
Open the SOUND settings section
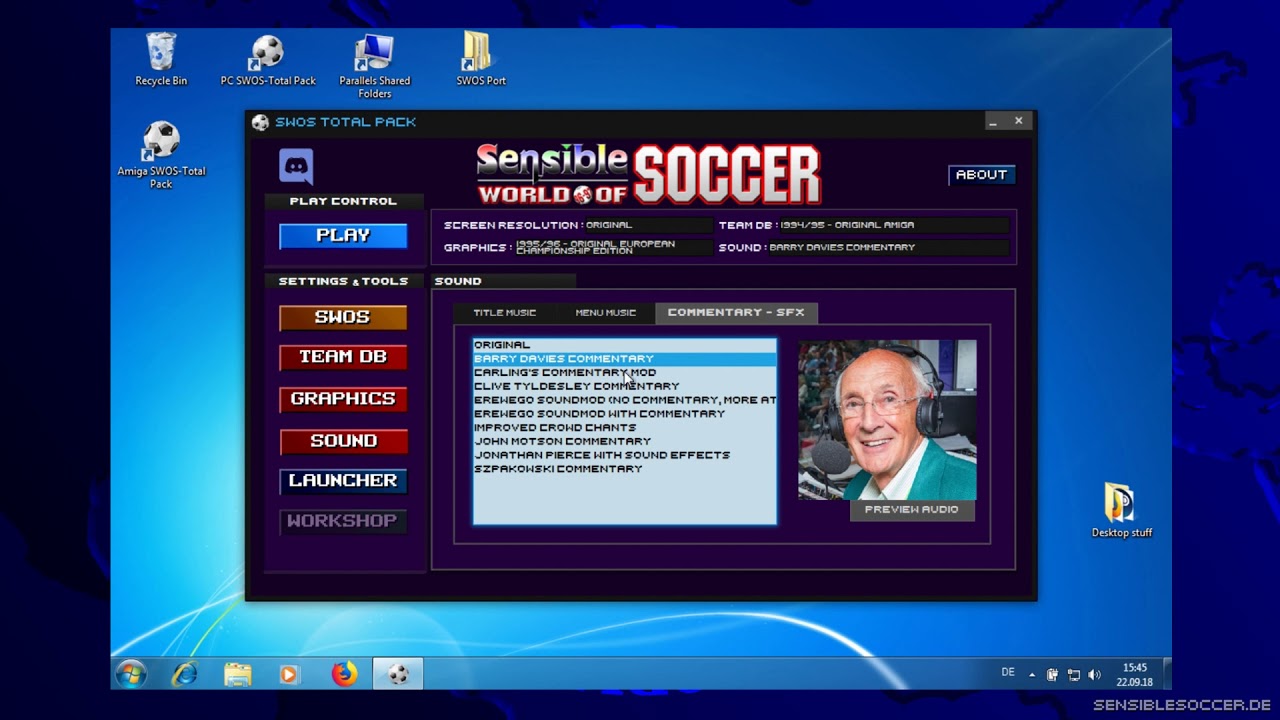point(343,441)
